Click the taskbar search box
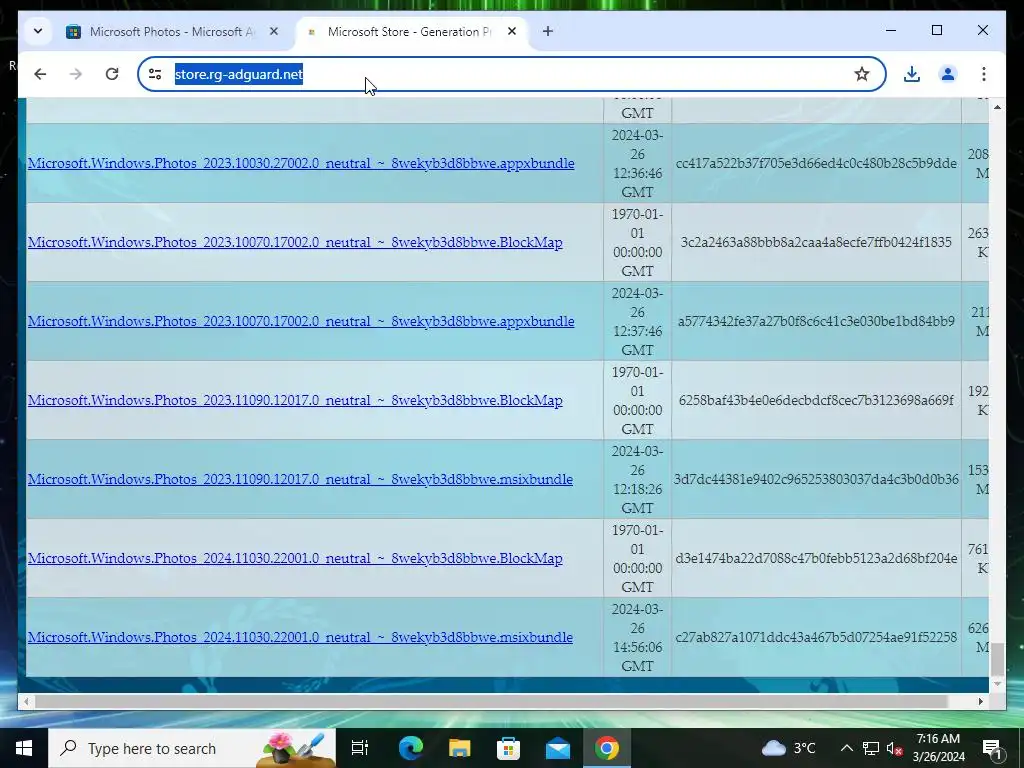1024x768 pixels. (x=192, y=748)
